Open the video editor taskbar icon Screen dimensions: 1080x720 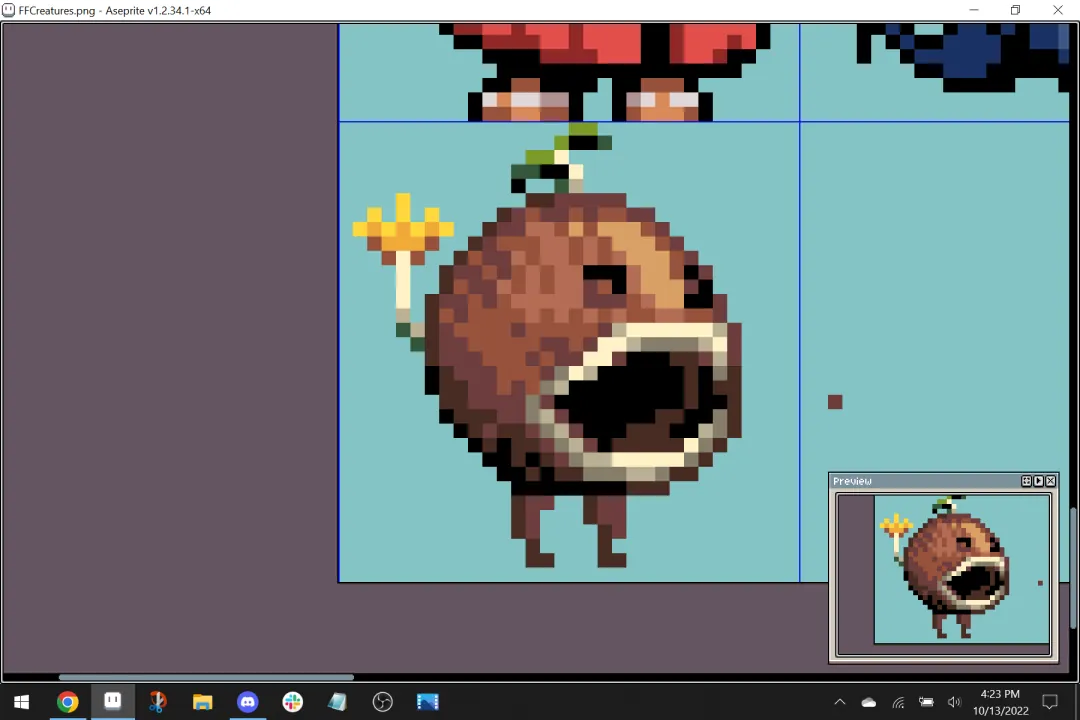[428, 702]
